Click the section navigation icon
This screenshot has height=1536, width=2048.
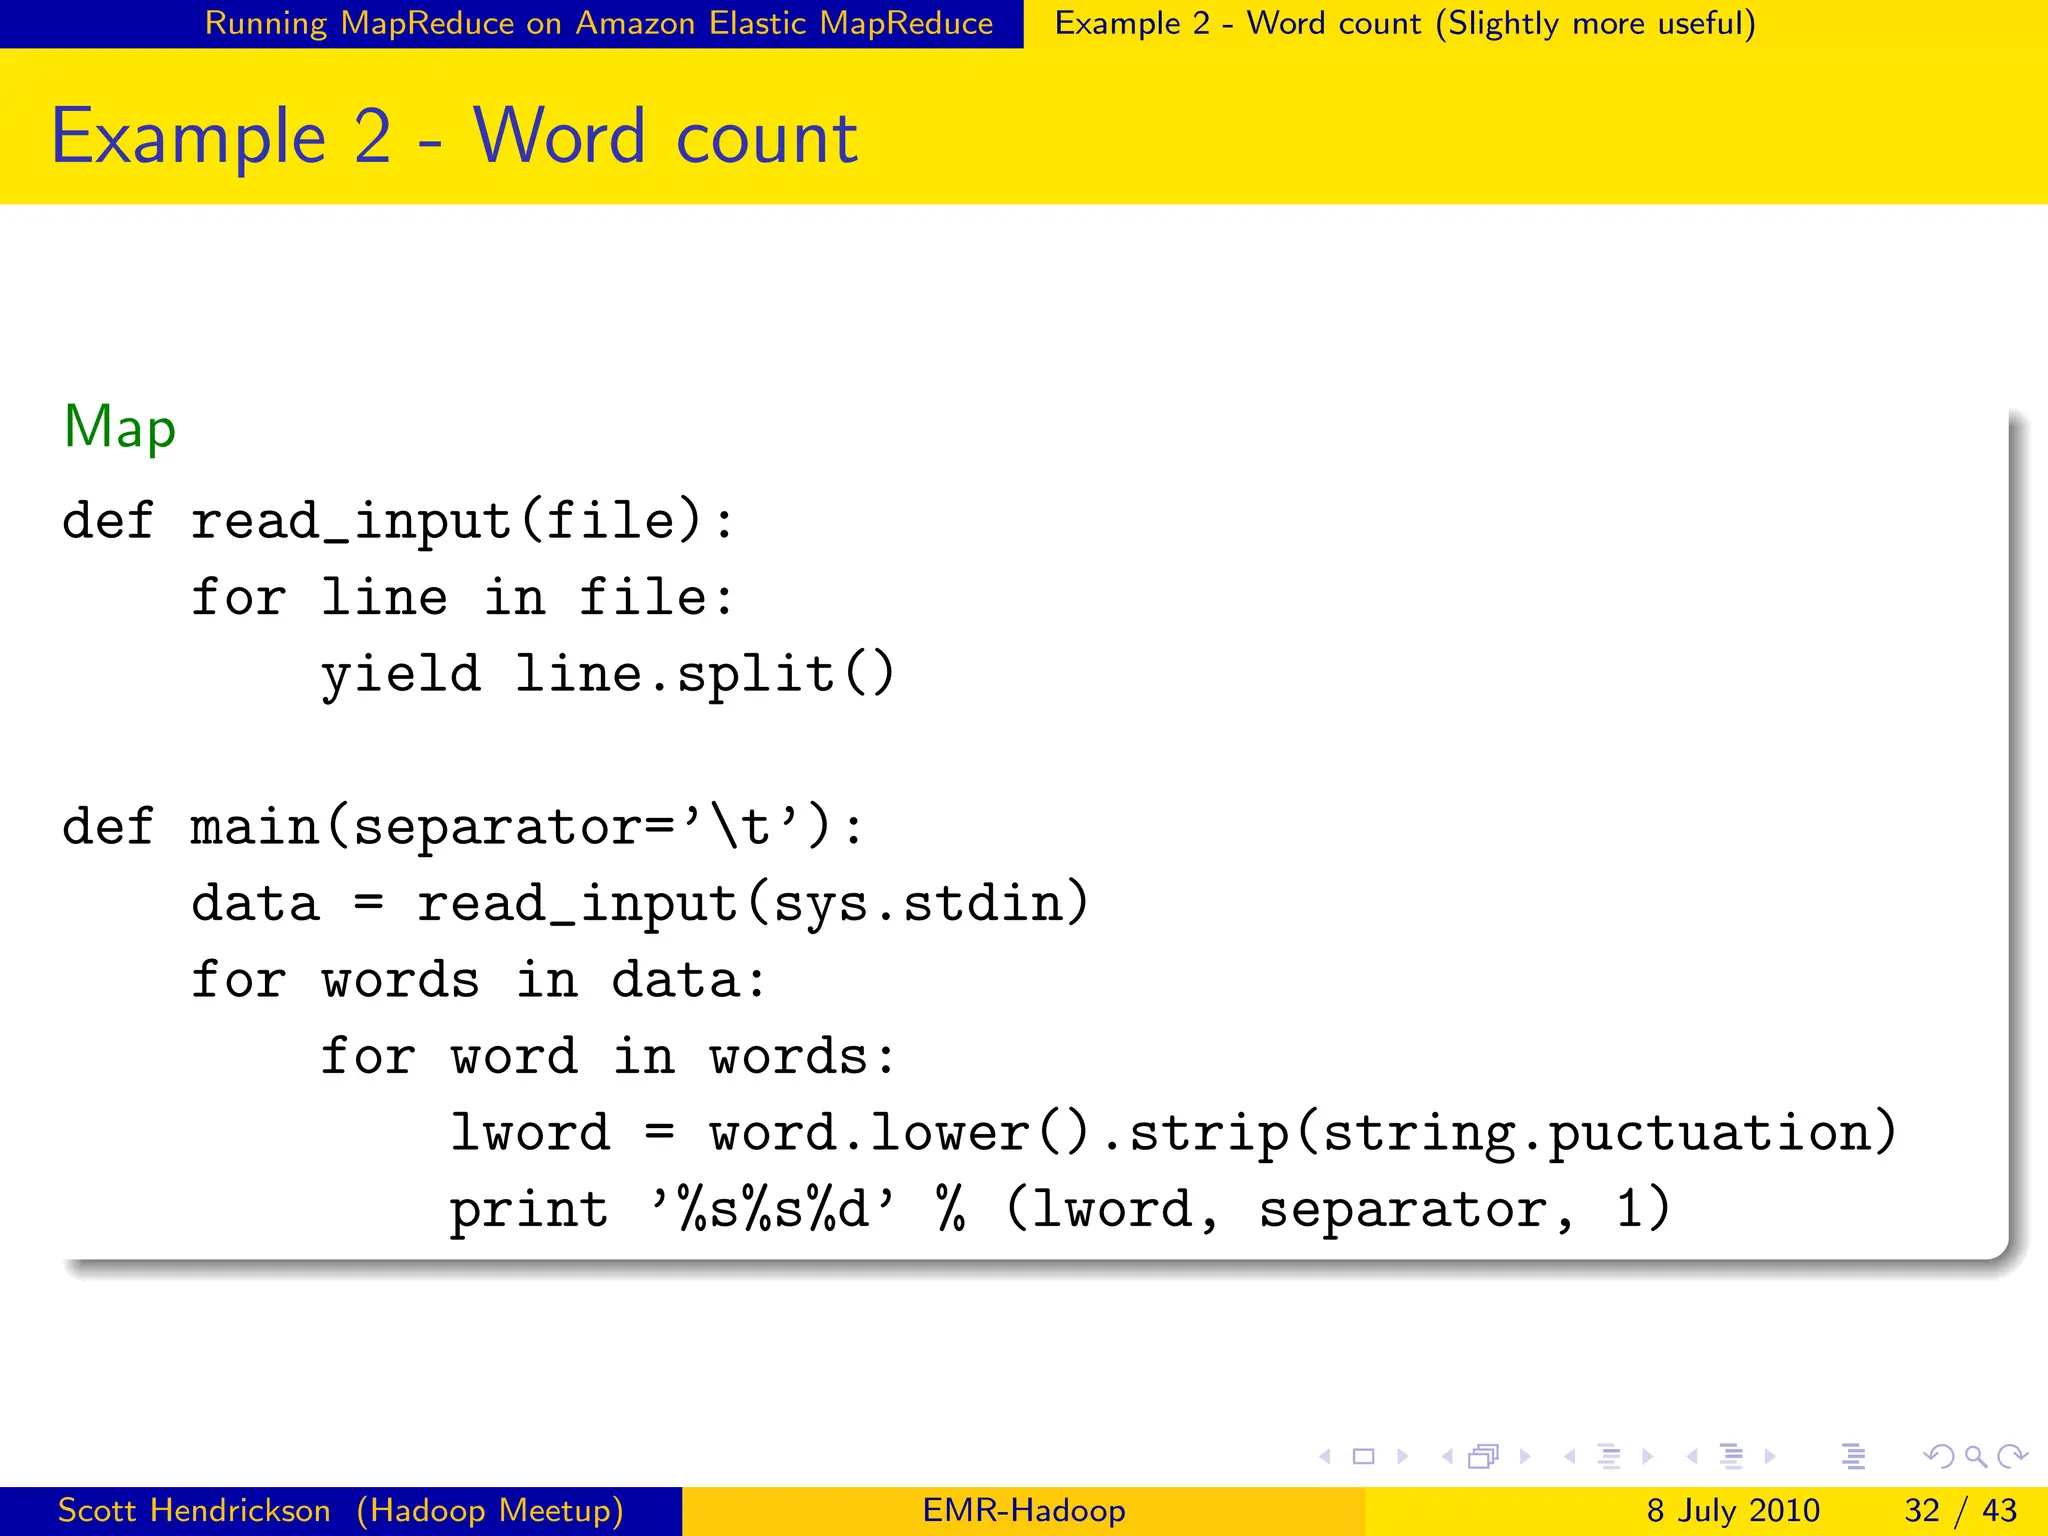point(1731,1457)
